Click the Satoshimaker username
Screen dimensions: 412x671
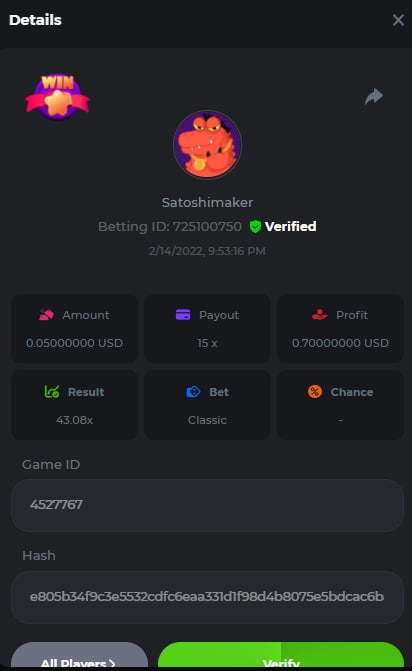(207, 202)
